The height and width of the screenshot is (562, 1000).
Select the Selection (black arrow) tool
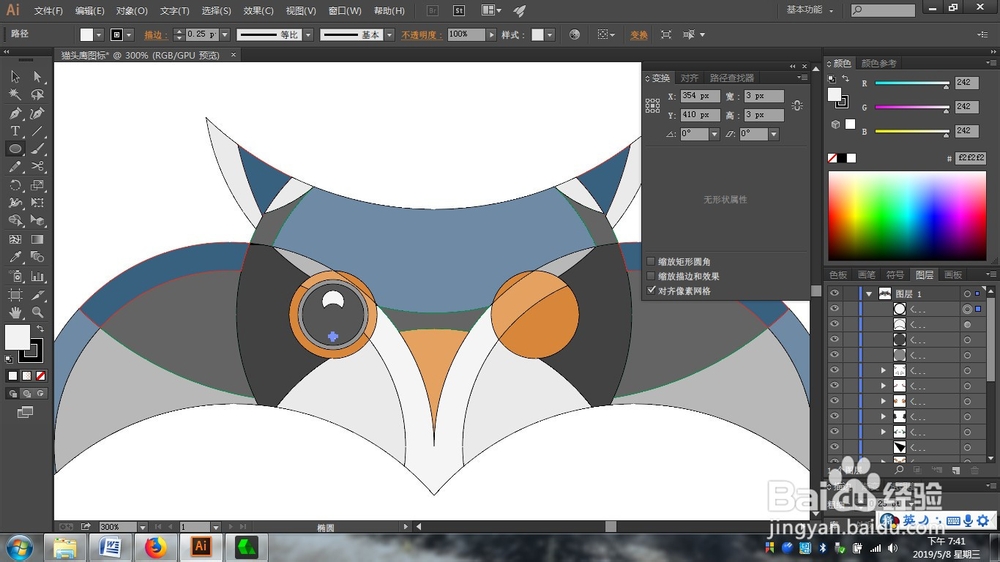click(x=15, y=77)
